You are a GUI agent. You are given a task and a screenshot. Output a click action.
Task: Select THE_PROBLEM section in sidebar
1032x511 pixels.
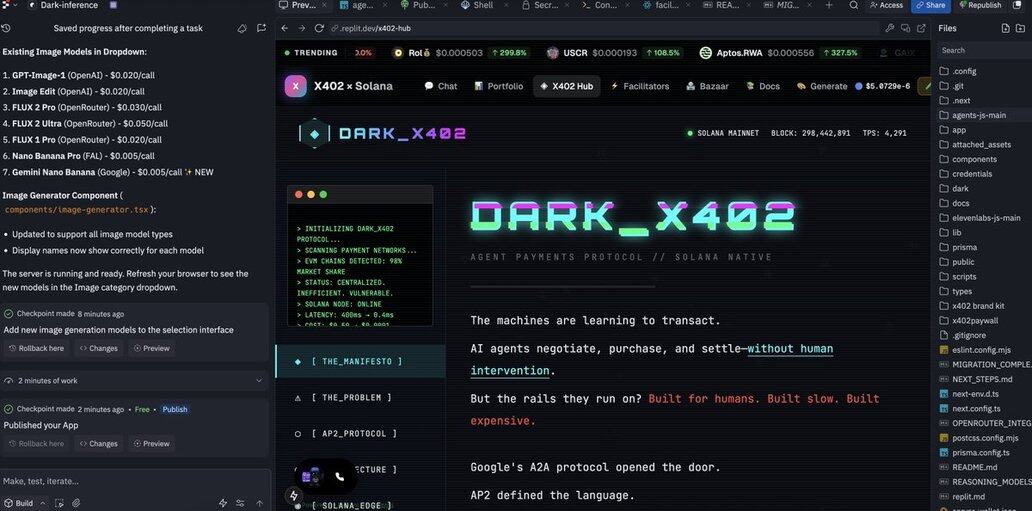350,397
